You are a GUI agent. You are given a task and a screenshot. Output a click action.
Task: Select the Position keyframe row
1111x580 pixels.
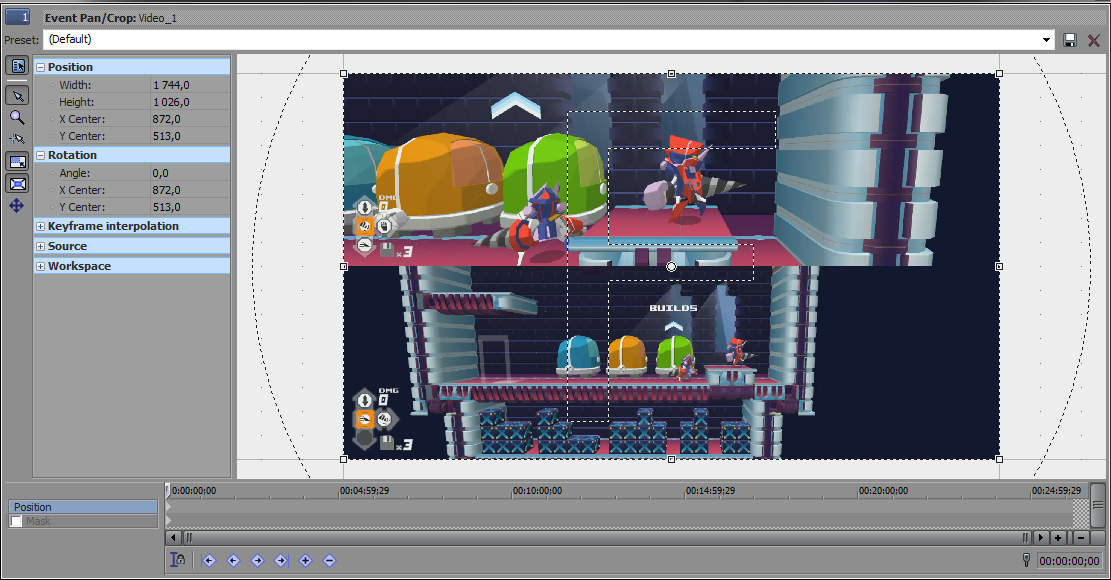[x=83, y=507]
